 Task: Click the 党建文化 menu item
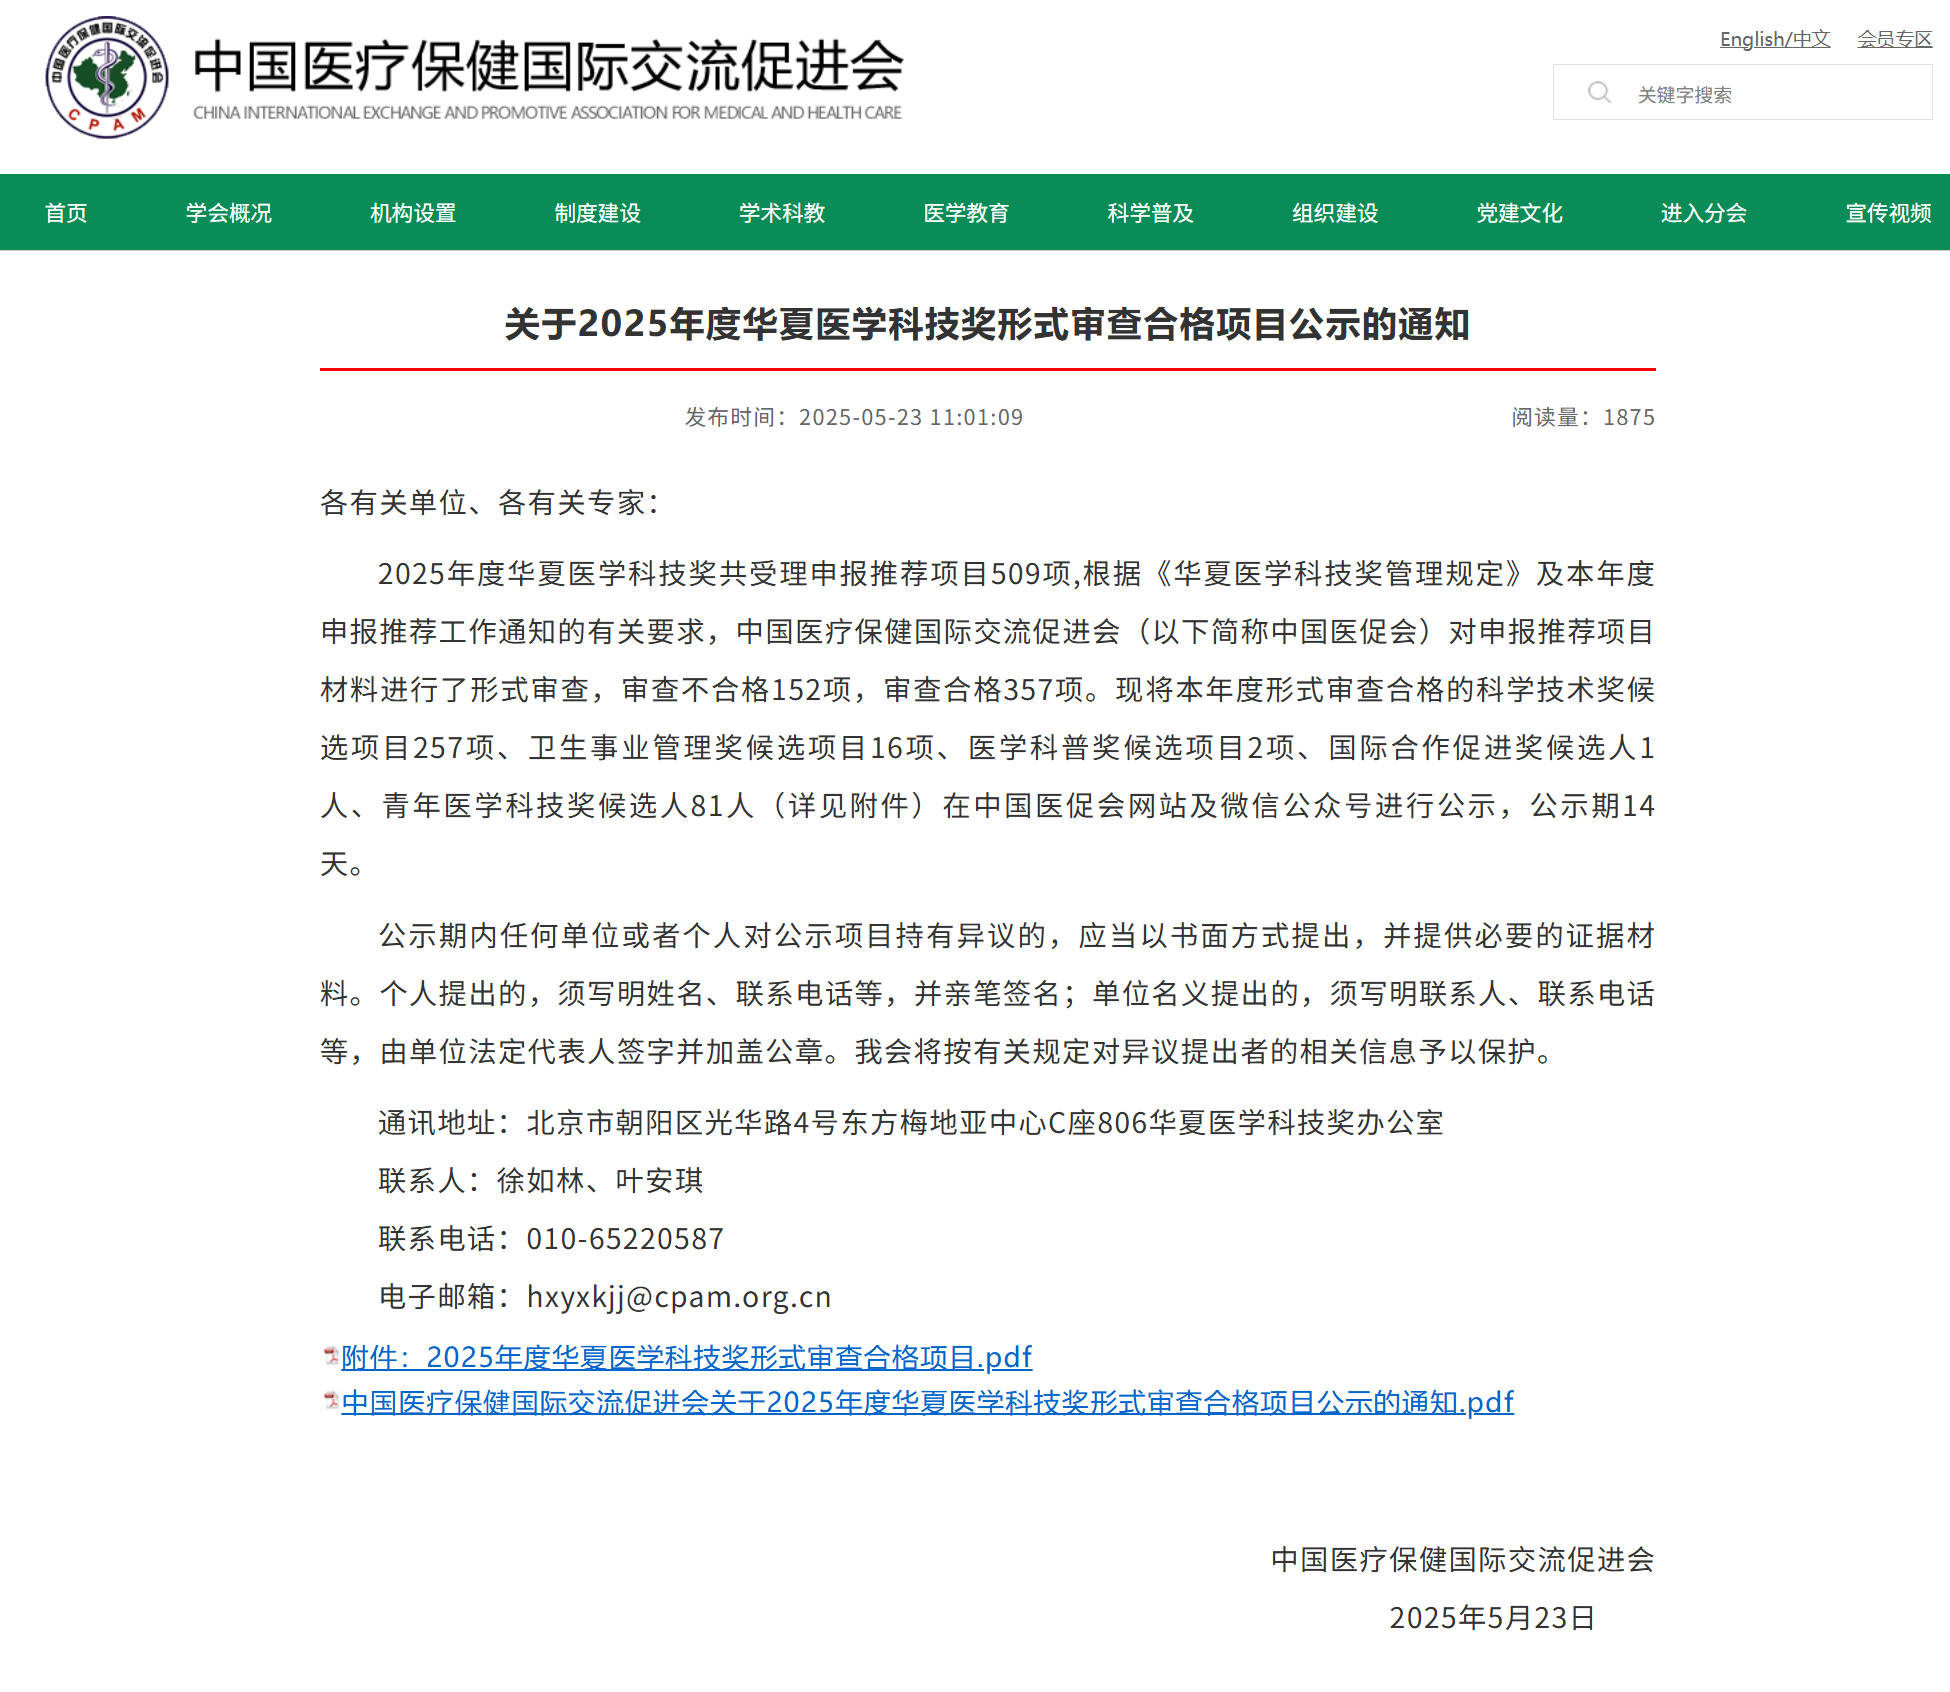click(1519, 213)
